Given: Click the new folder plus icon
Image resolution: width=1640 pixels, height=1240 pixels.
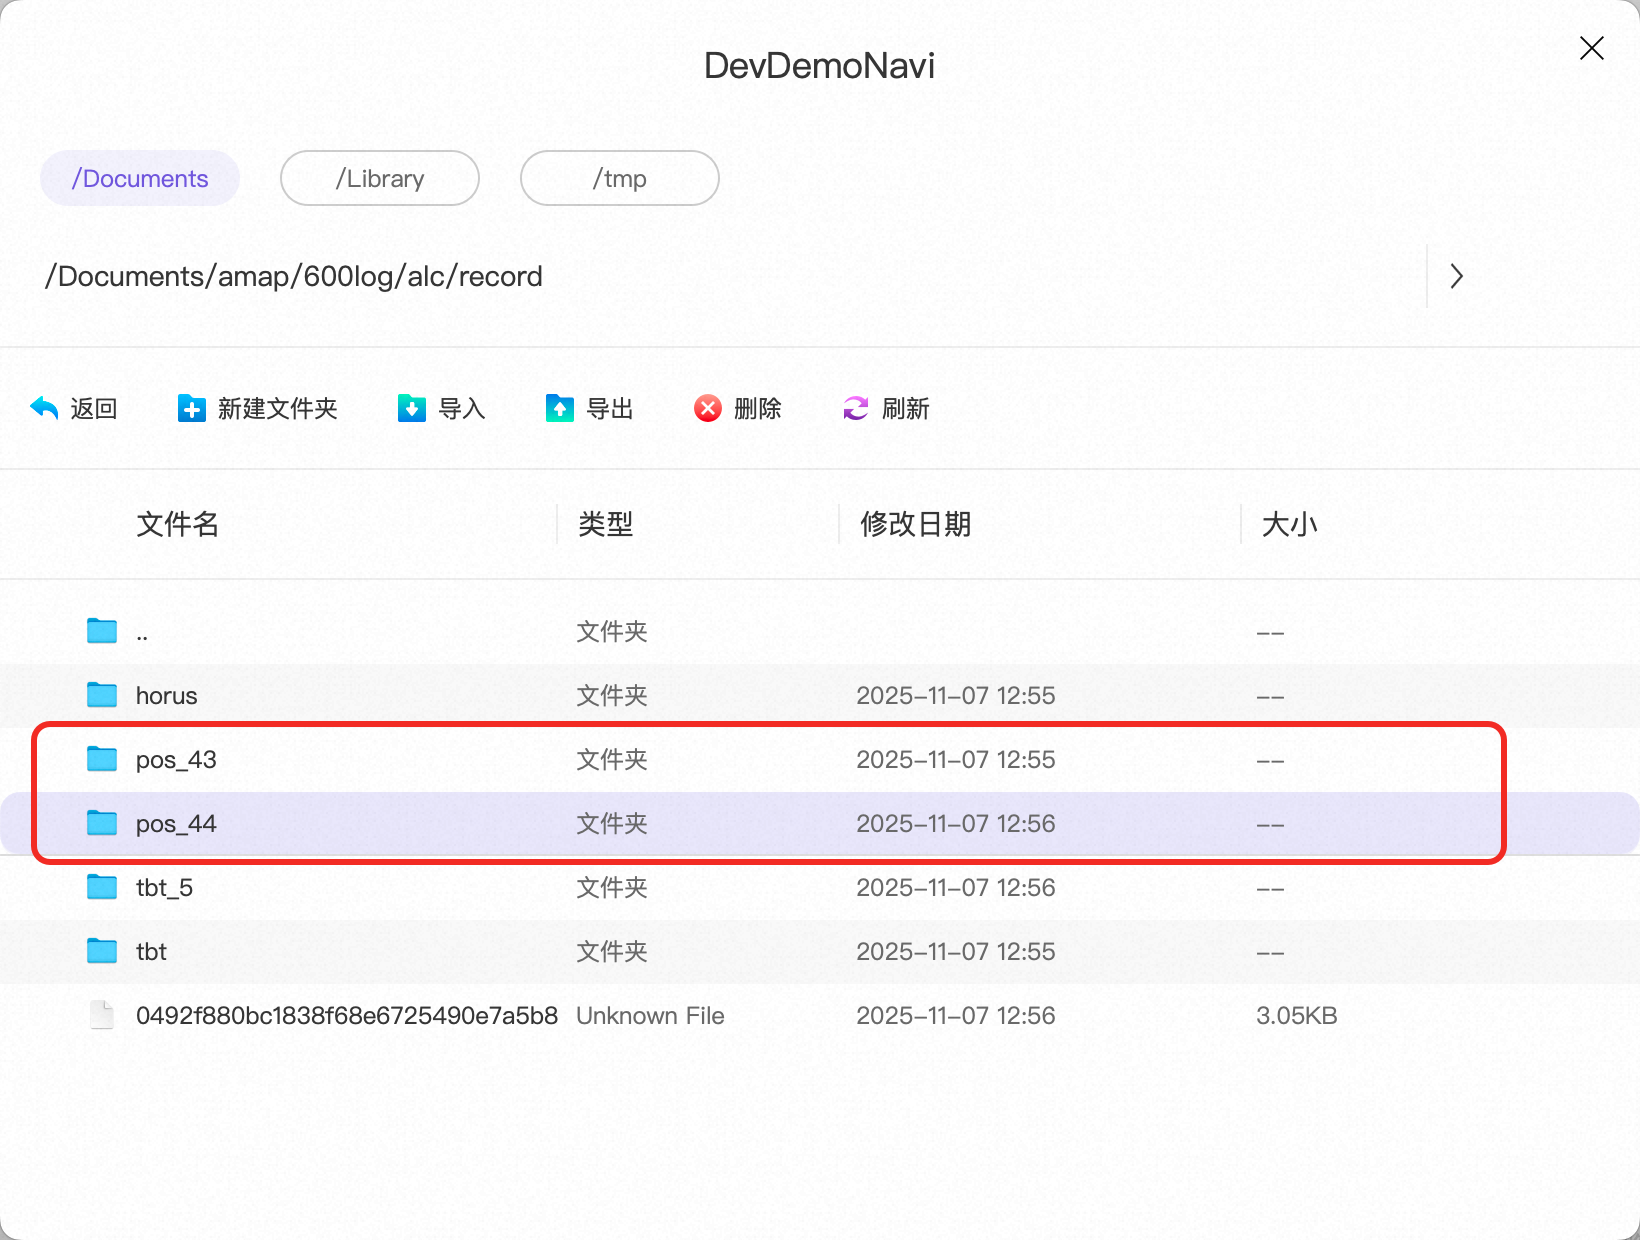Looking at the screenshot, I should (x=192, y=408).
